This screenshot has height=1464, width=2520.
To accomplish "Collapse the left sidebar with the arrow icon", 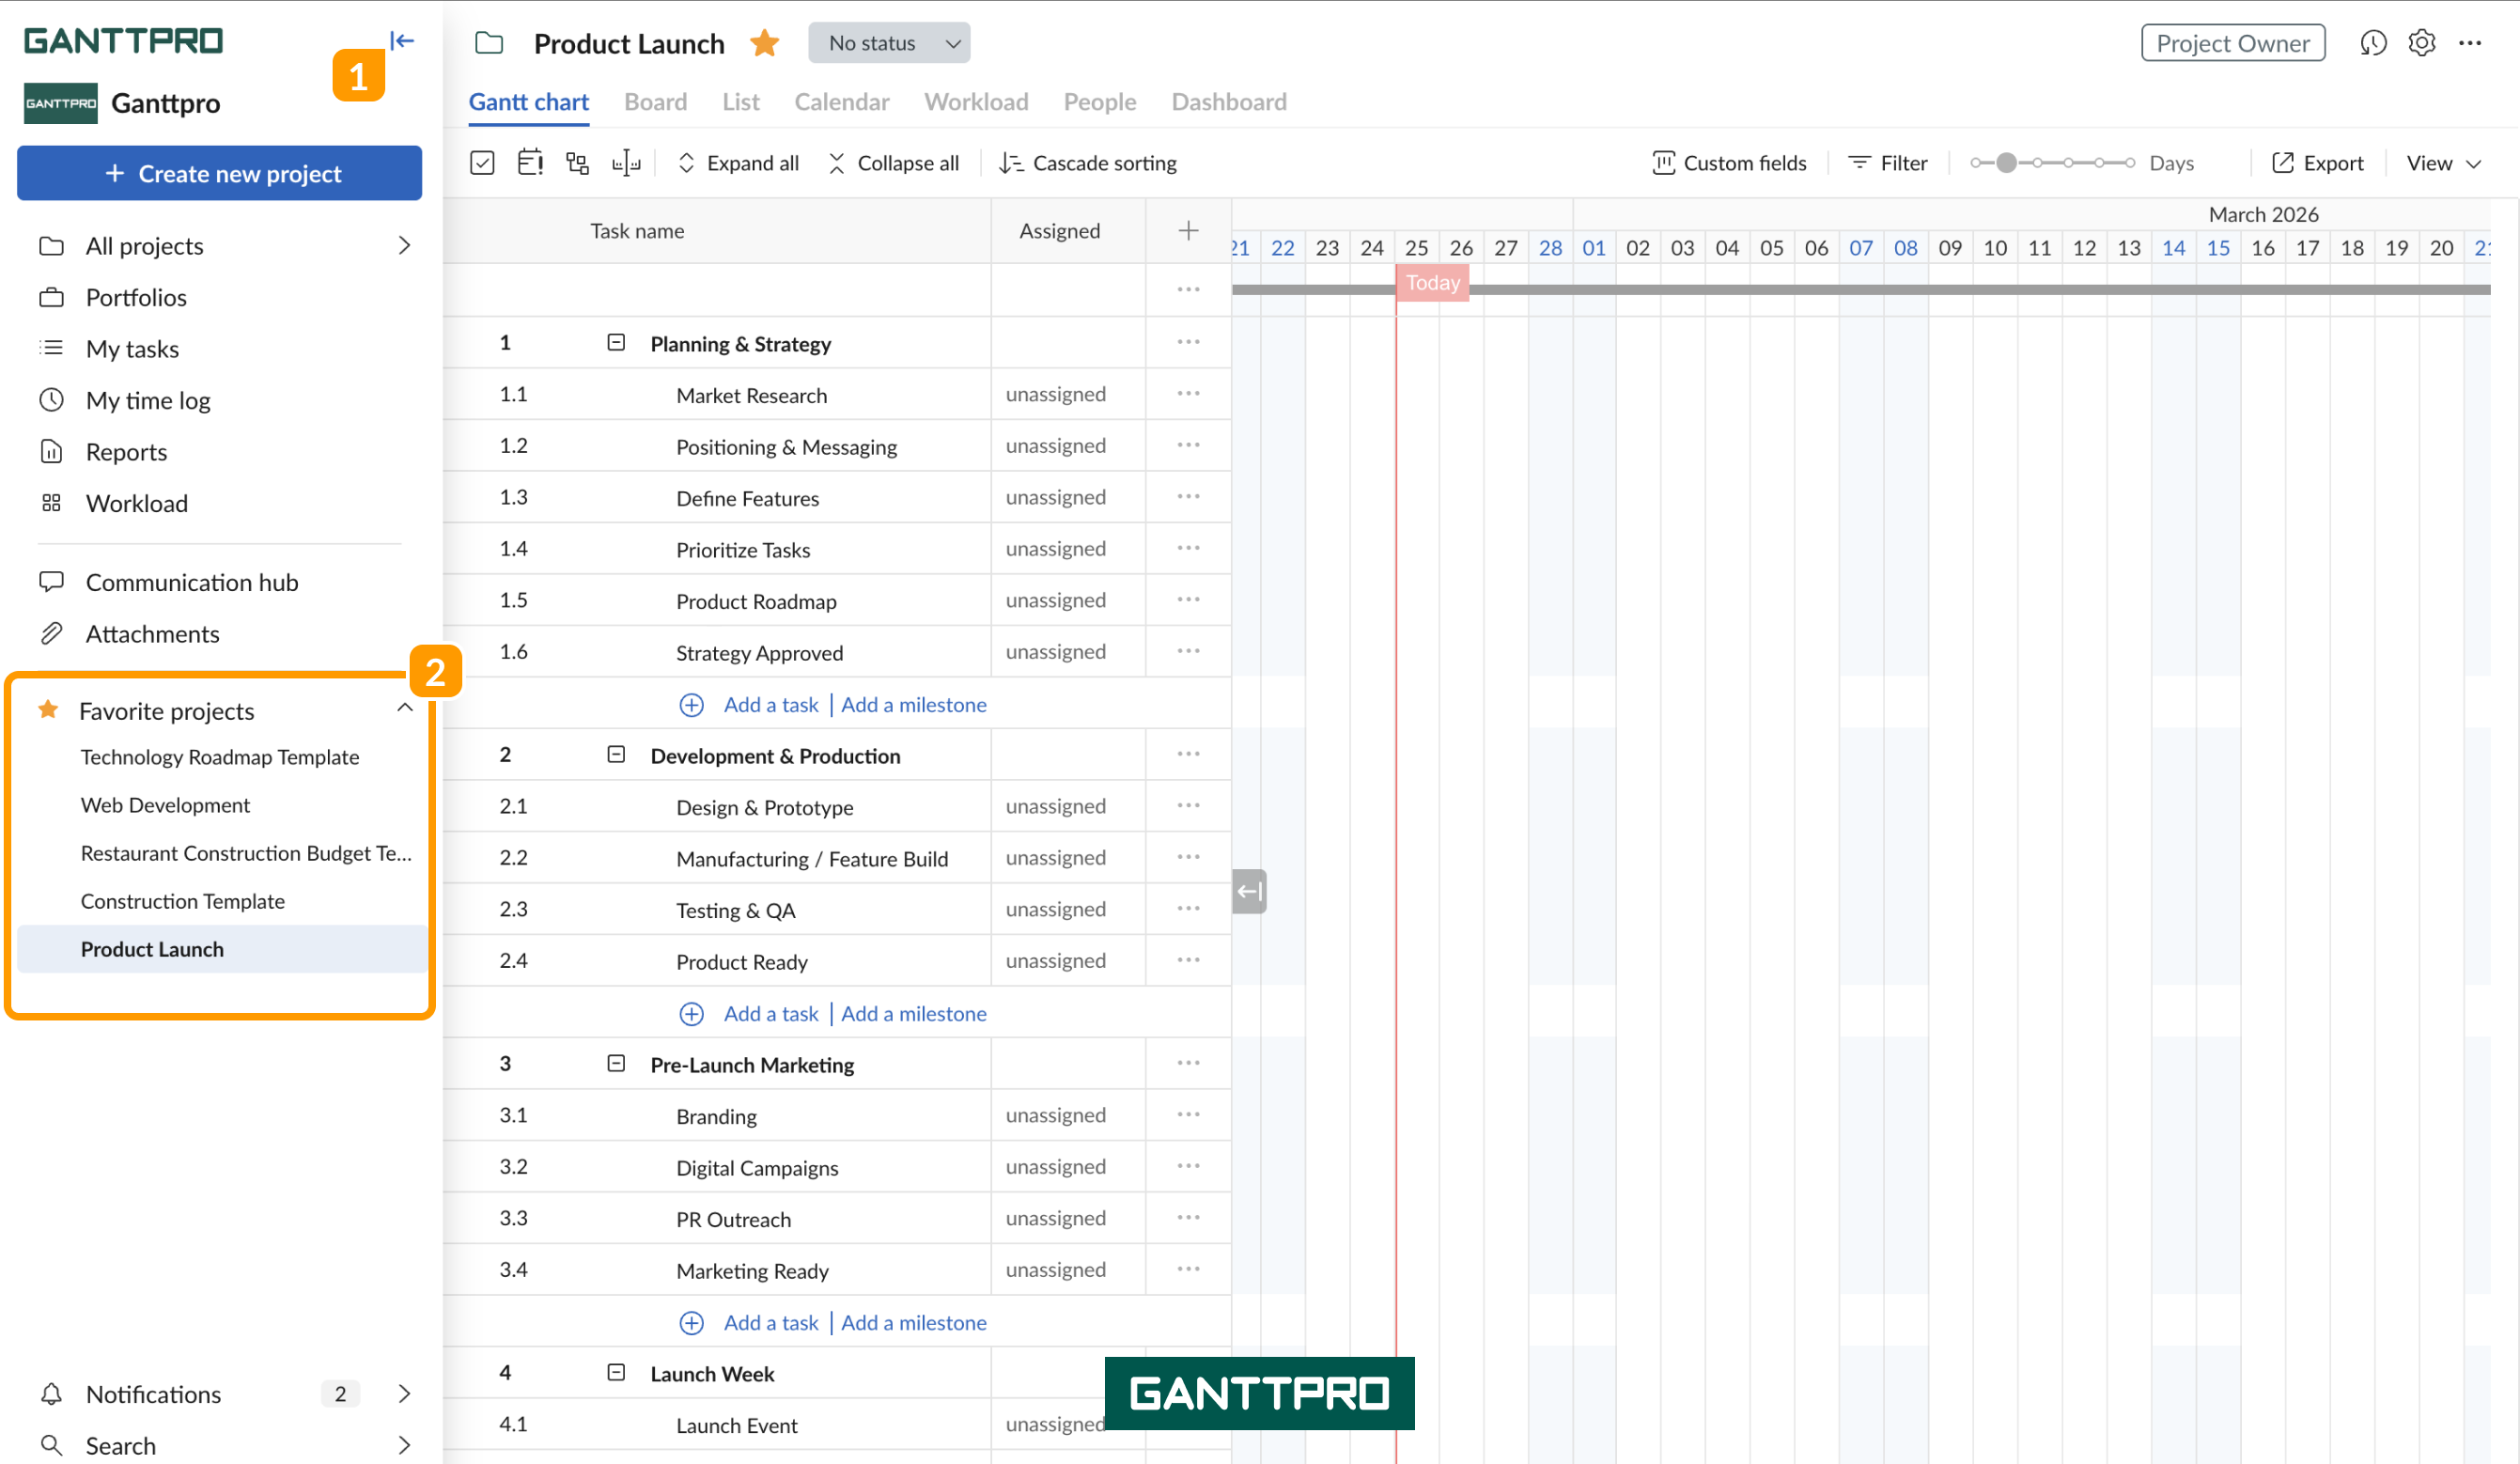I will (x=402, y=41).
